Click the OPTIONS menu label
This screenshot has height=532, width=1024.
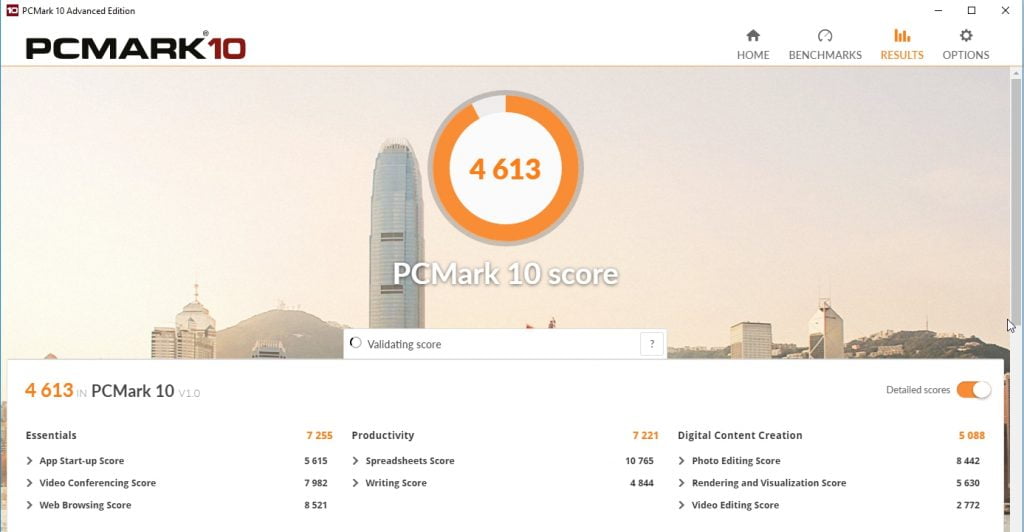click(x=966, y=55)
